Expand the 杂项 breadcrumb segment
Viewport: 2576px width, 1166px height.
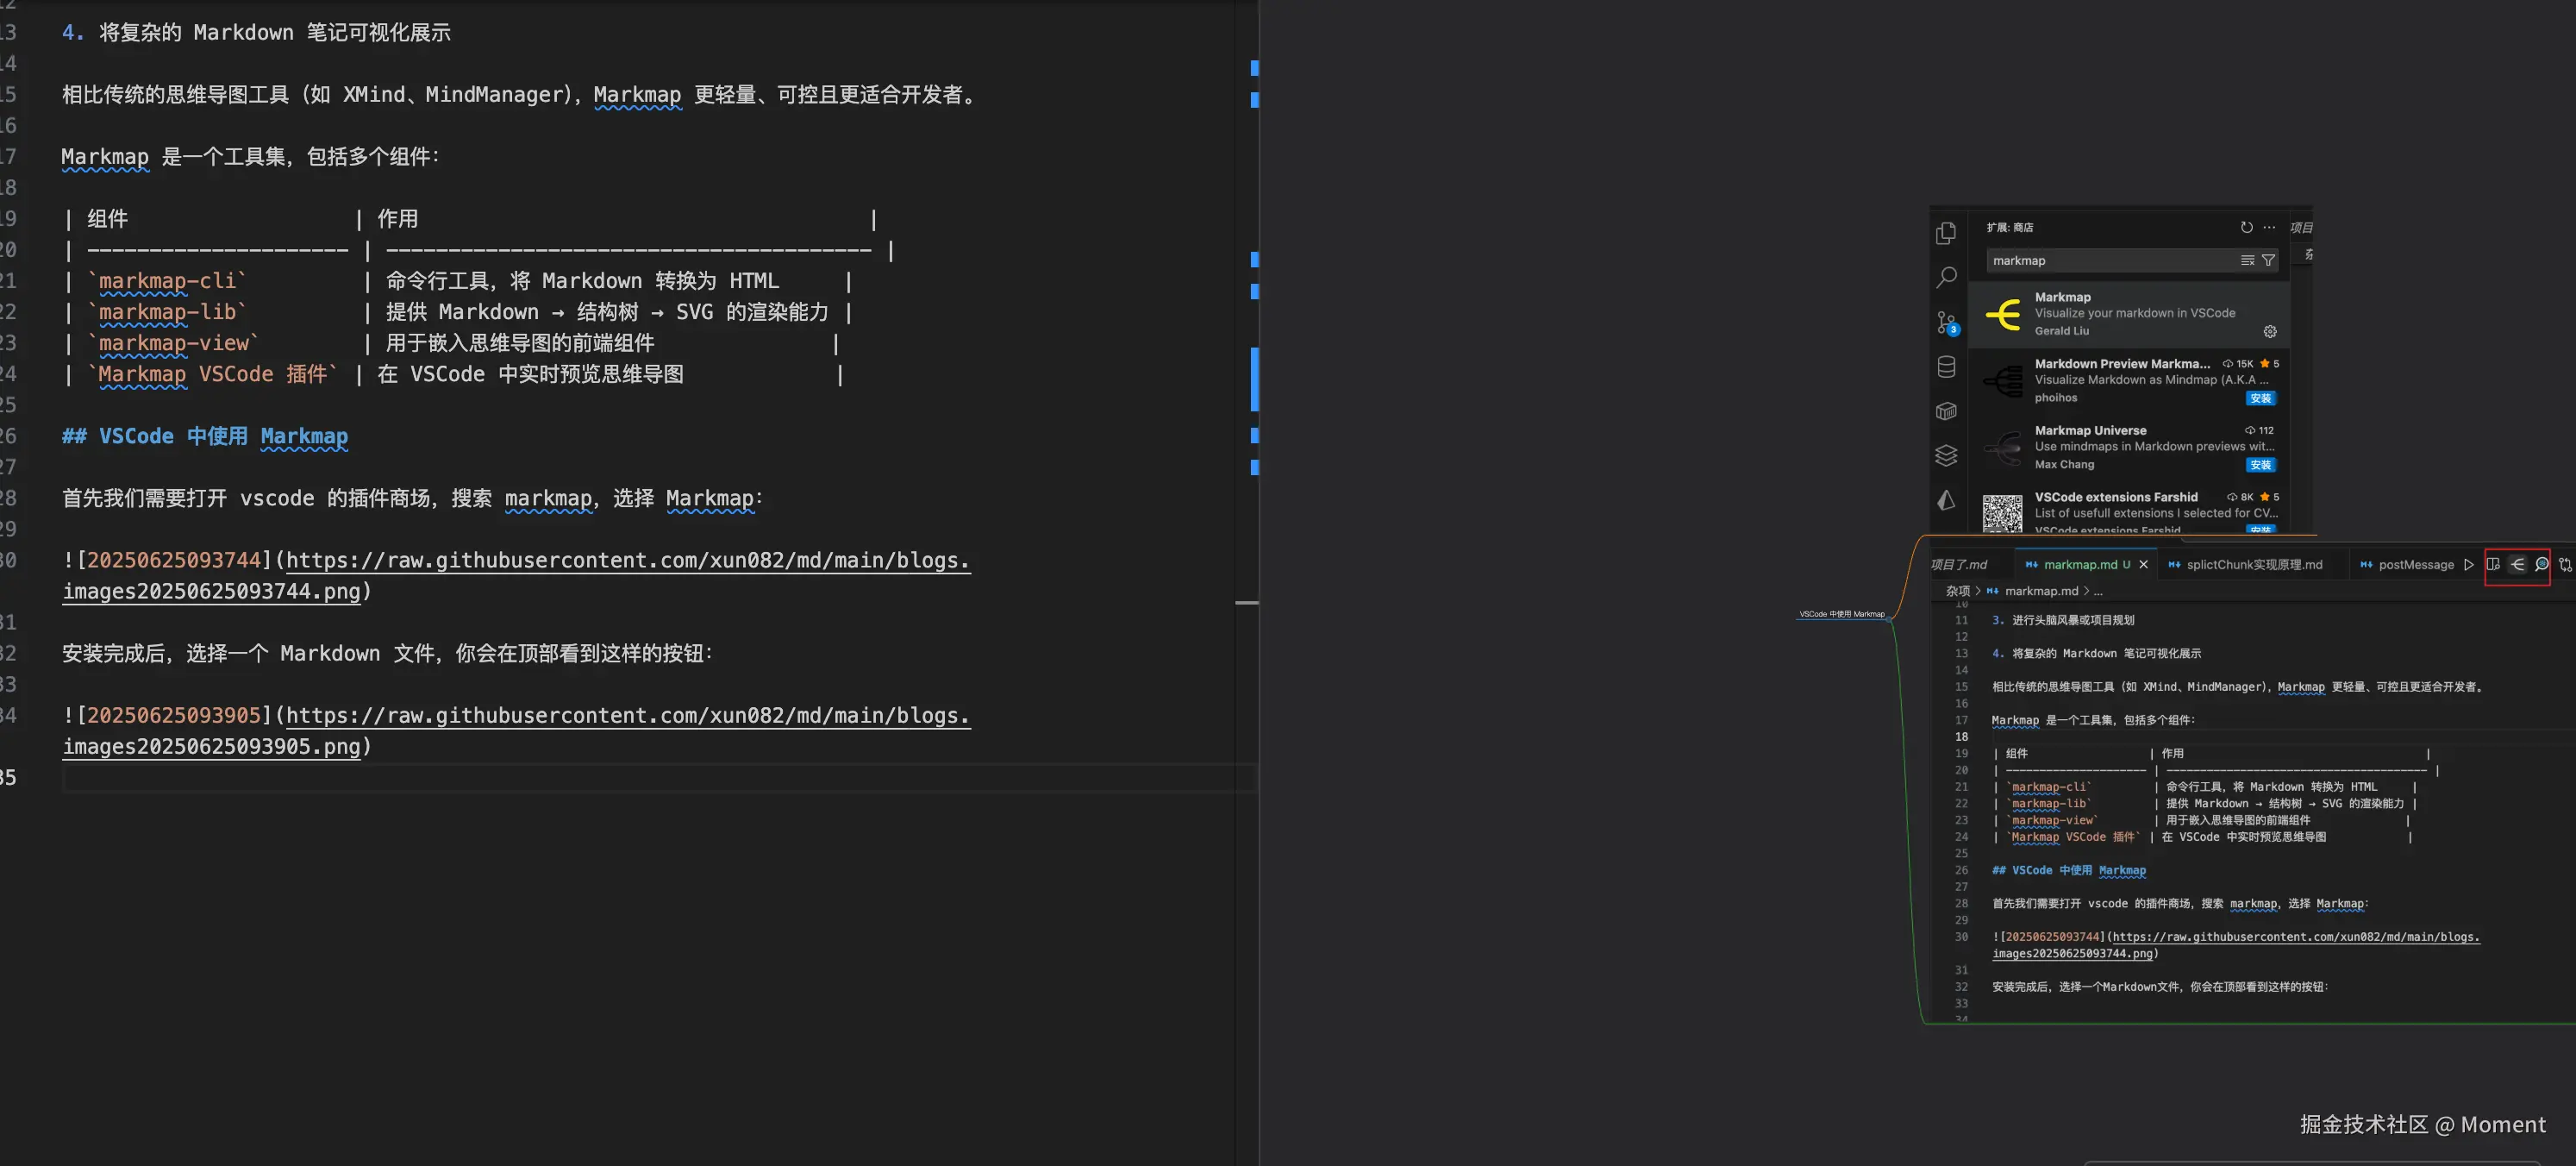pyautogui.click(x=1957, y=591)
